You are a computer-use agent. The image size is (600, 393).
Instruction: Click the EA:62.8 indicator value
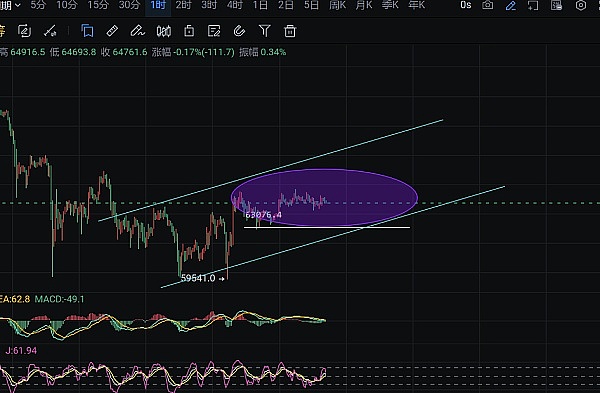15,299
